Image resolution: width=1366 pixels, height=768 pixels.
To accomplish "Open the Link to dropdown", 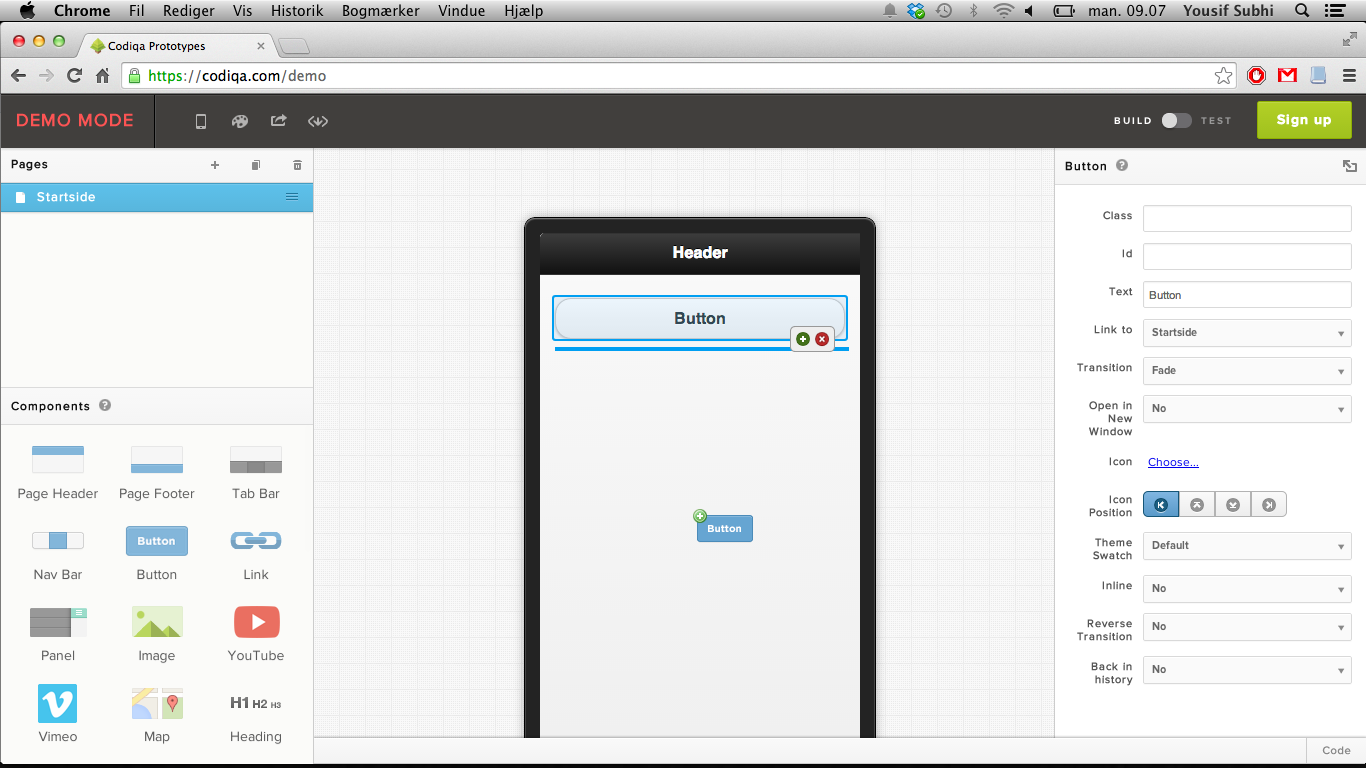I will (1246, 333).
